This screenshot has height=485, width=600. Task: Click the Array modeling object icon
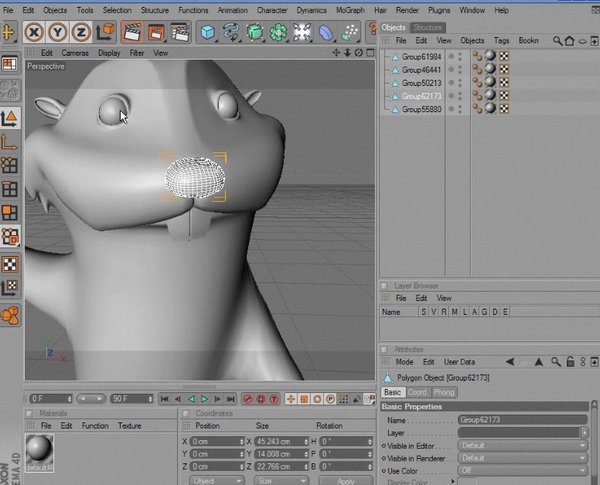click(x=280, y=32)
